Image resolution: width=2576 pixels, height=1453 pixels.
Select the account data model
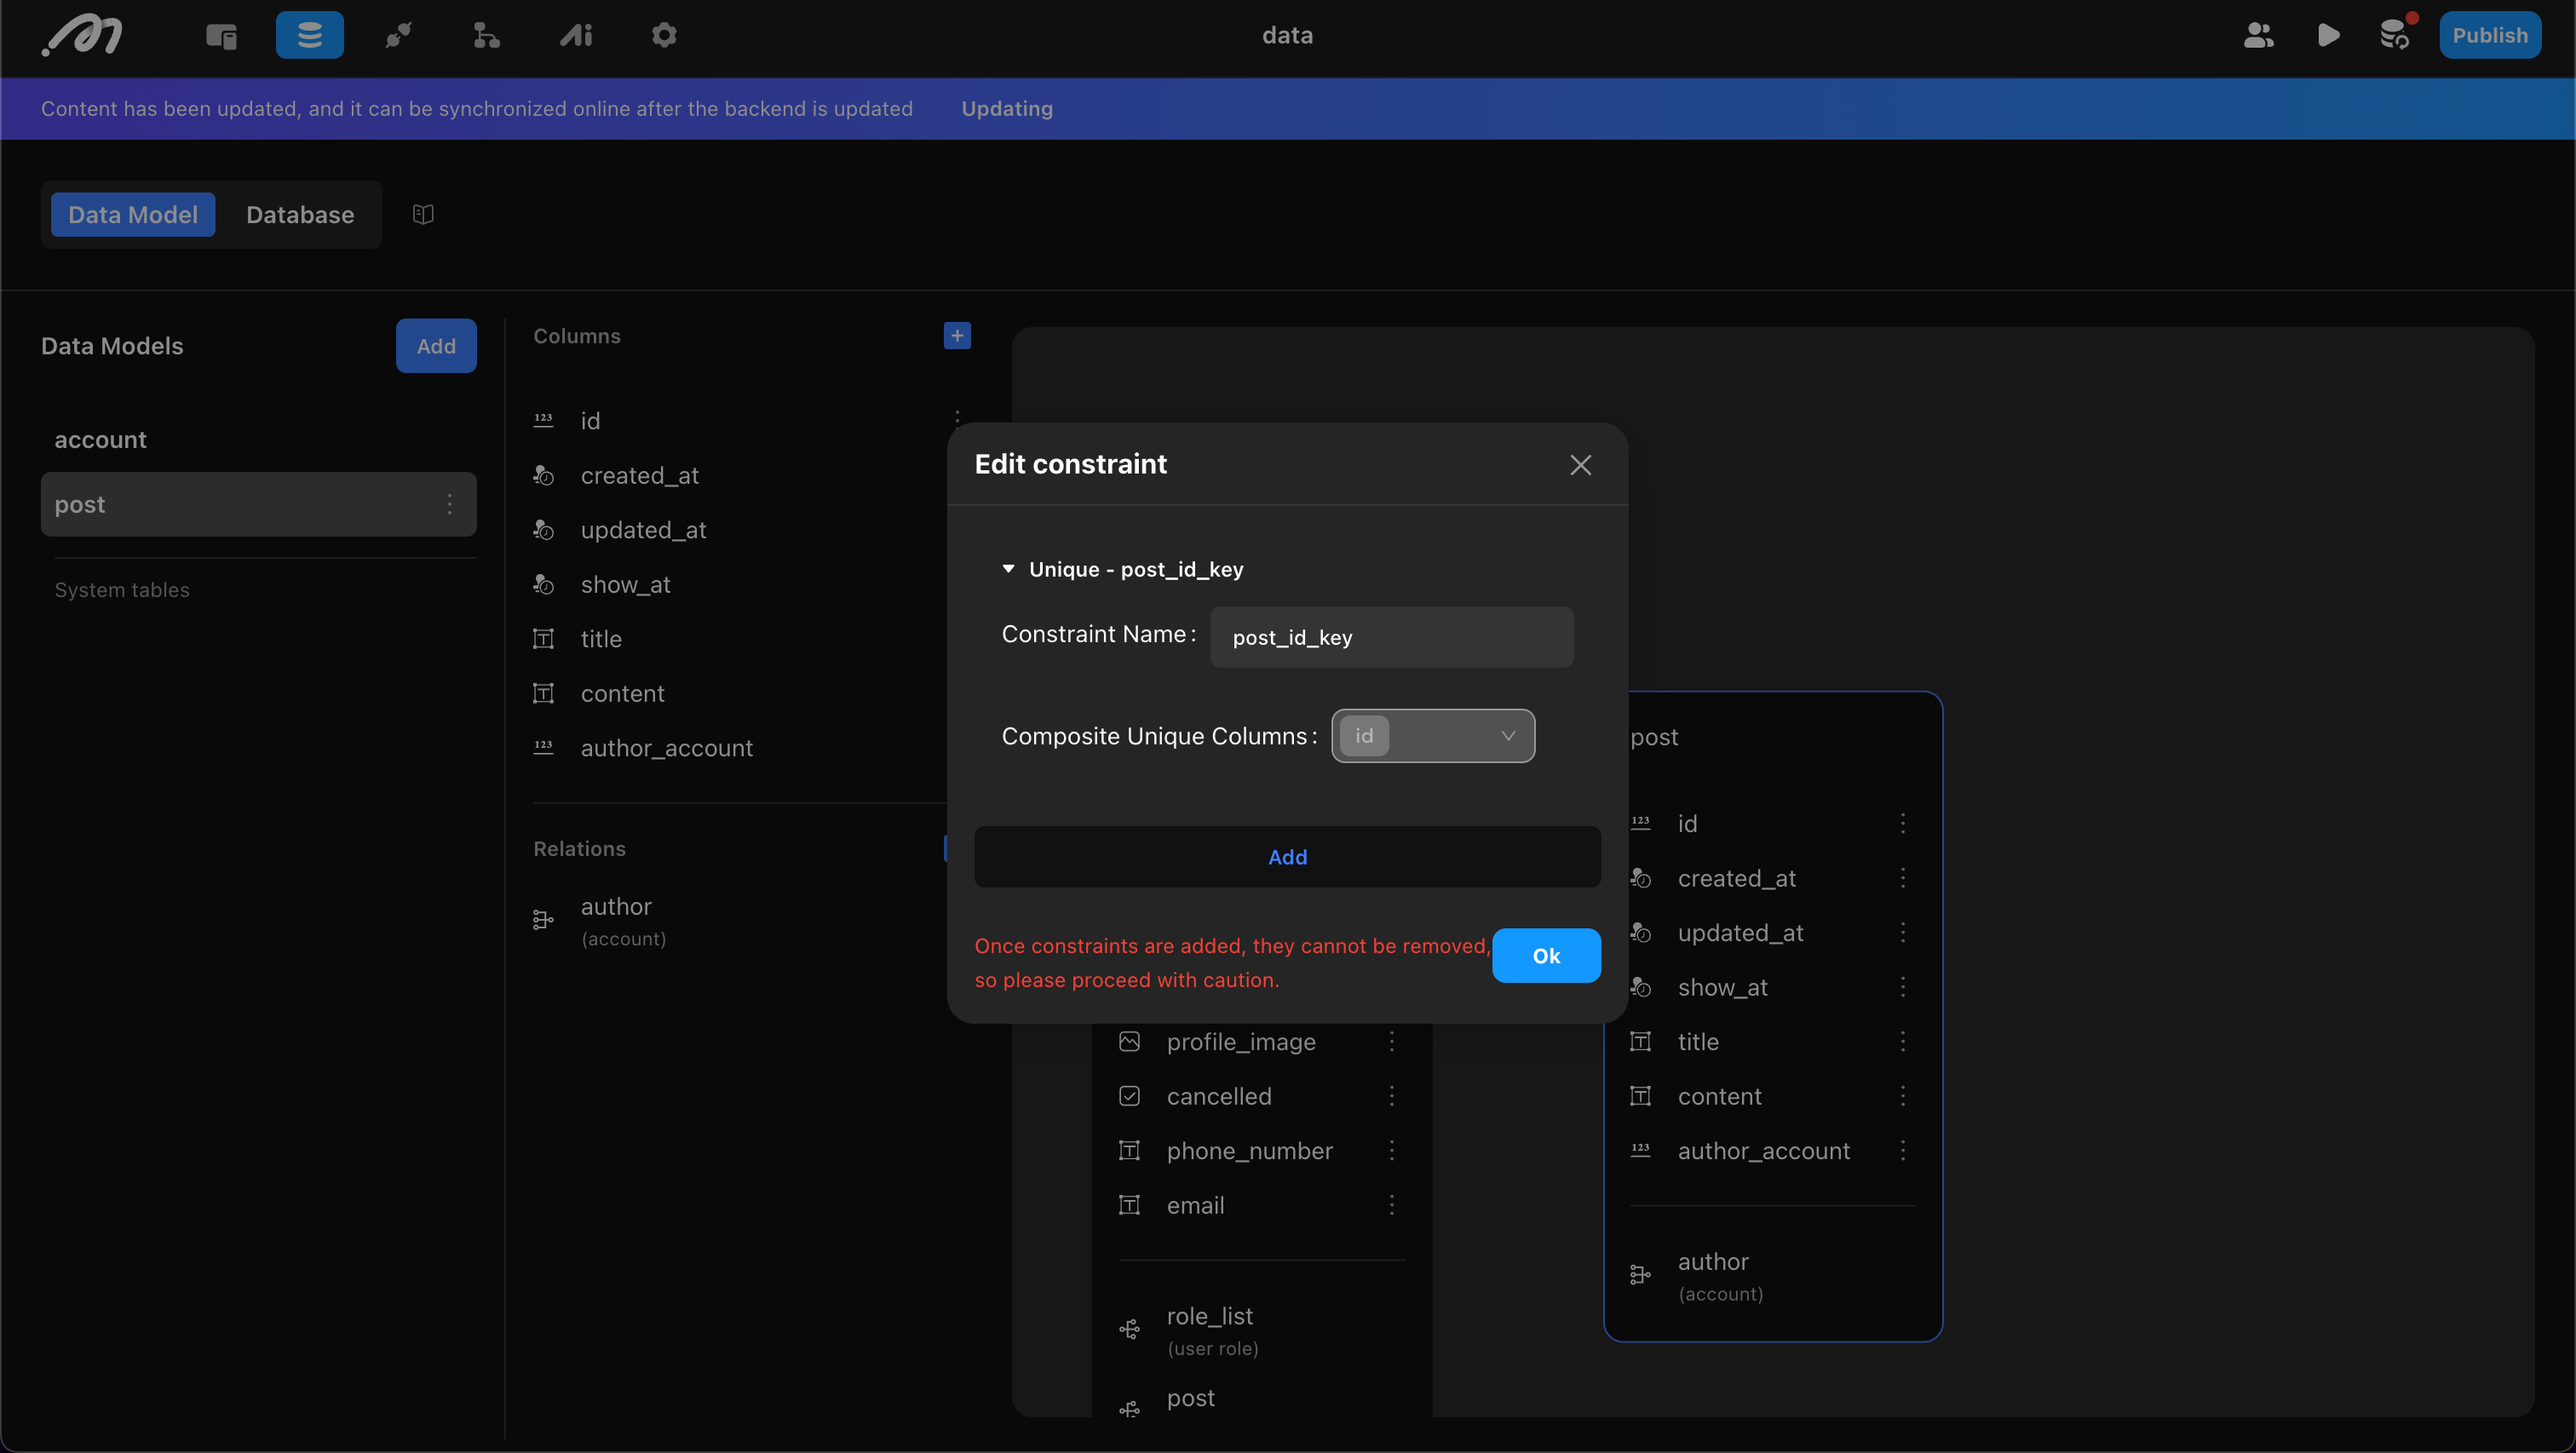pos(258,440)
